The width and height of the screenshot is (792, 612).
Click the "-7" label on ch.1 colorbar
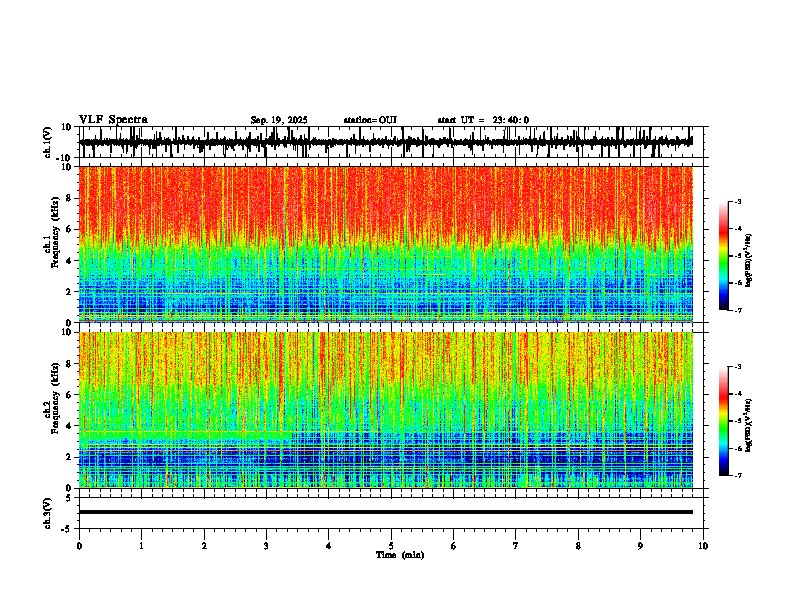[737, 310]
